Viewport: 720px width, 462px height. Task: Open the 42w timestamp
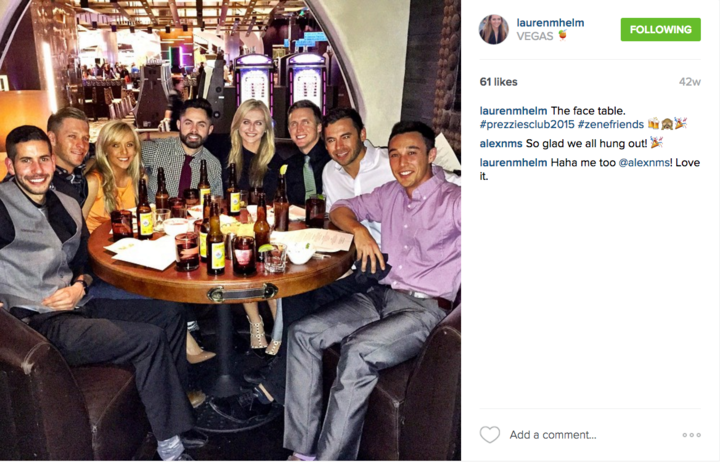(690, 82)
